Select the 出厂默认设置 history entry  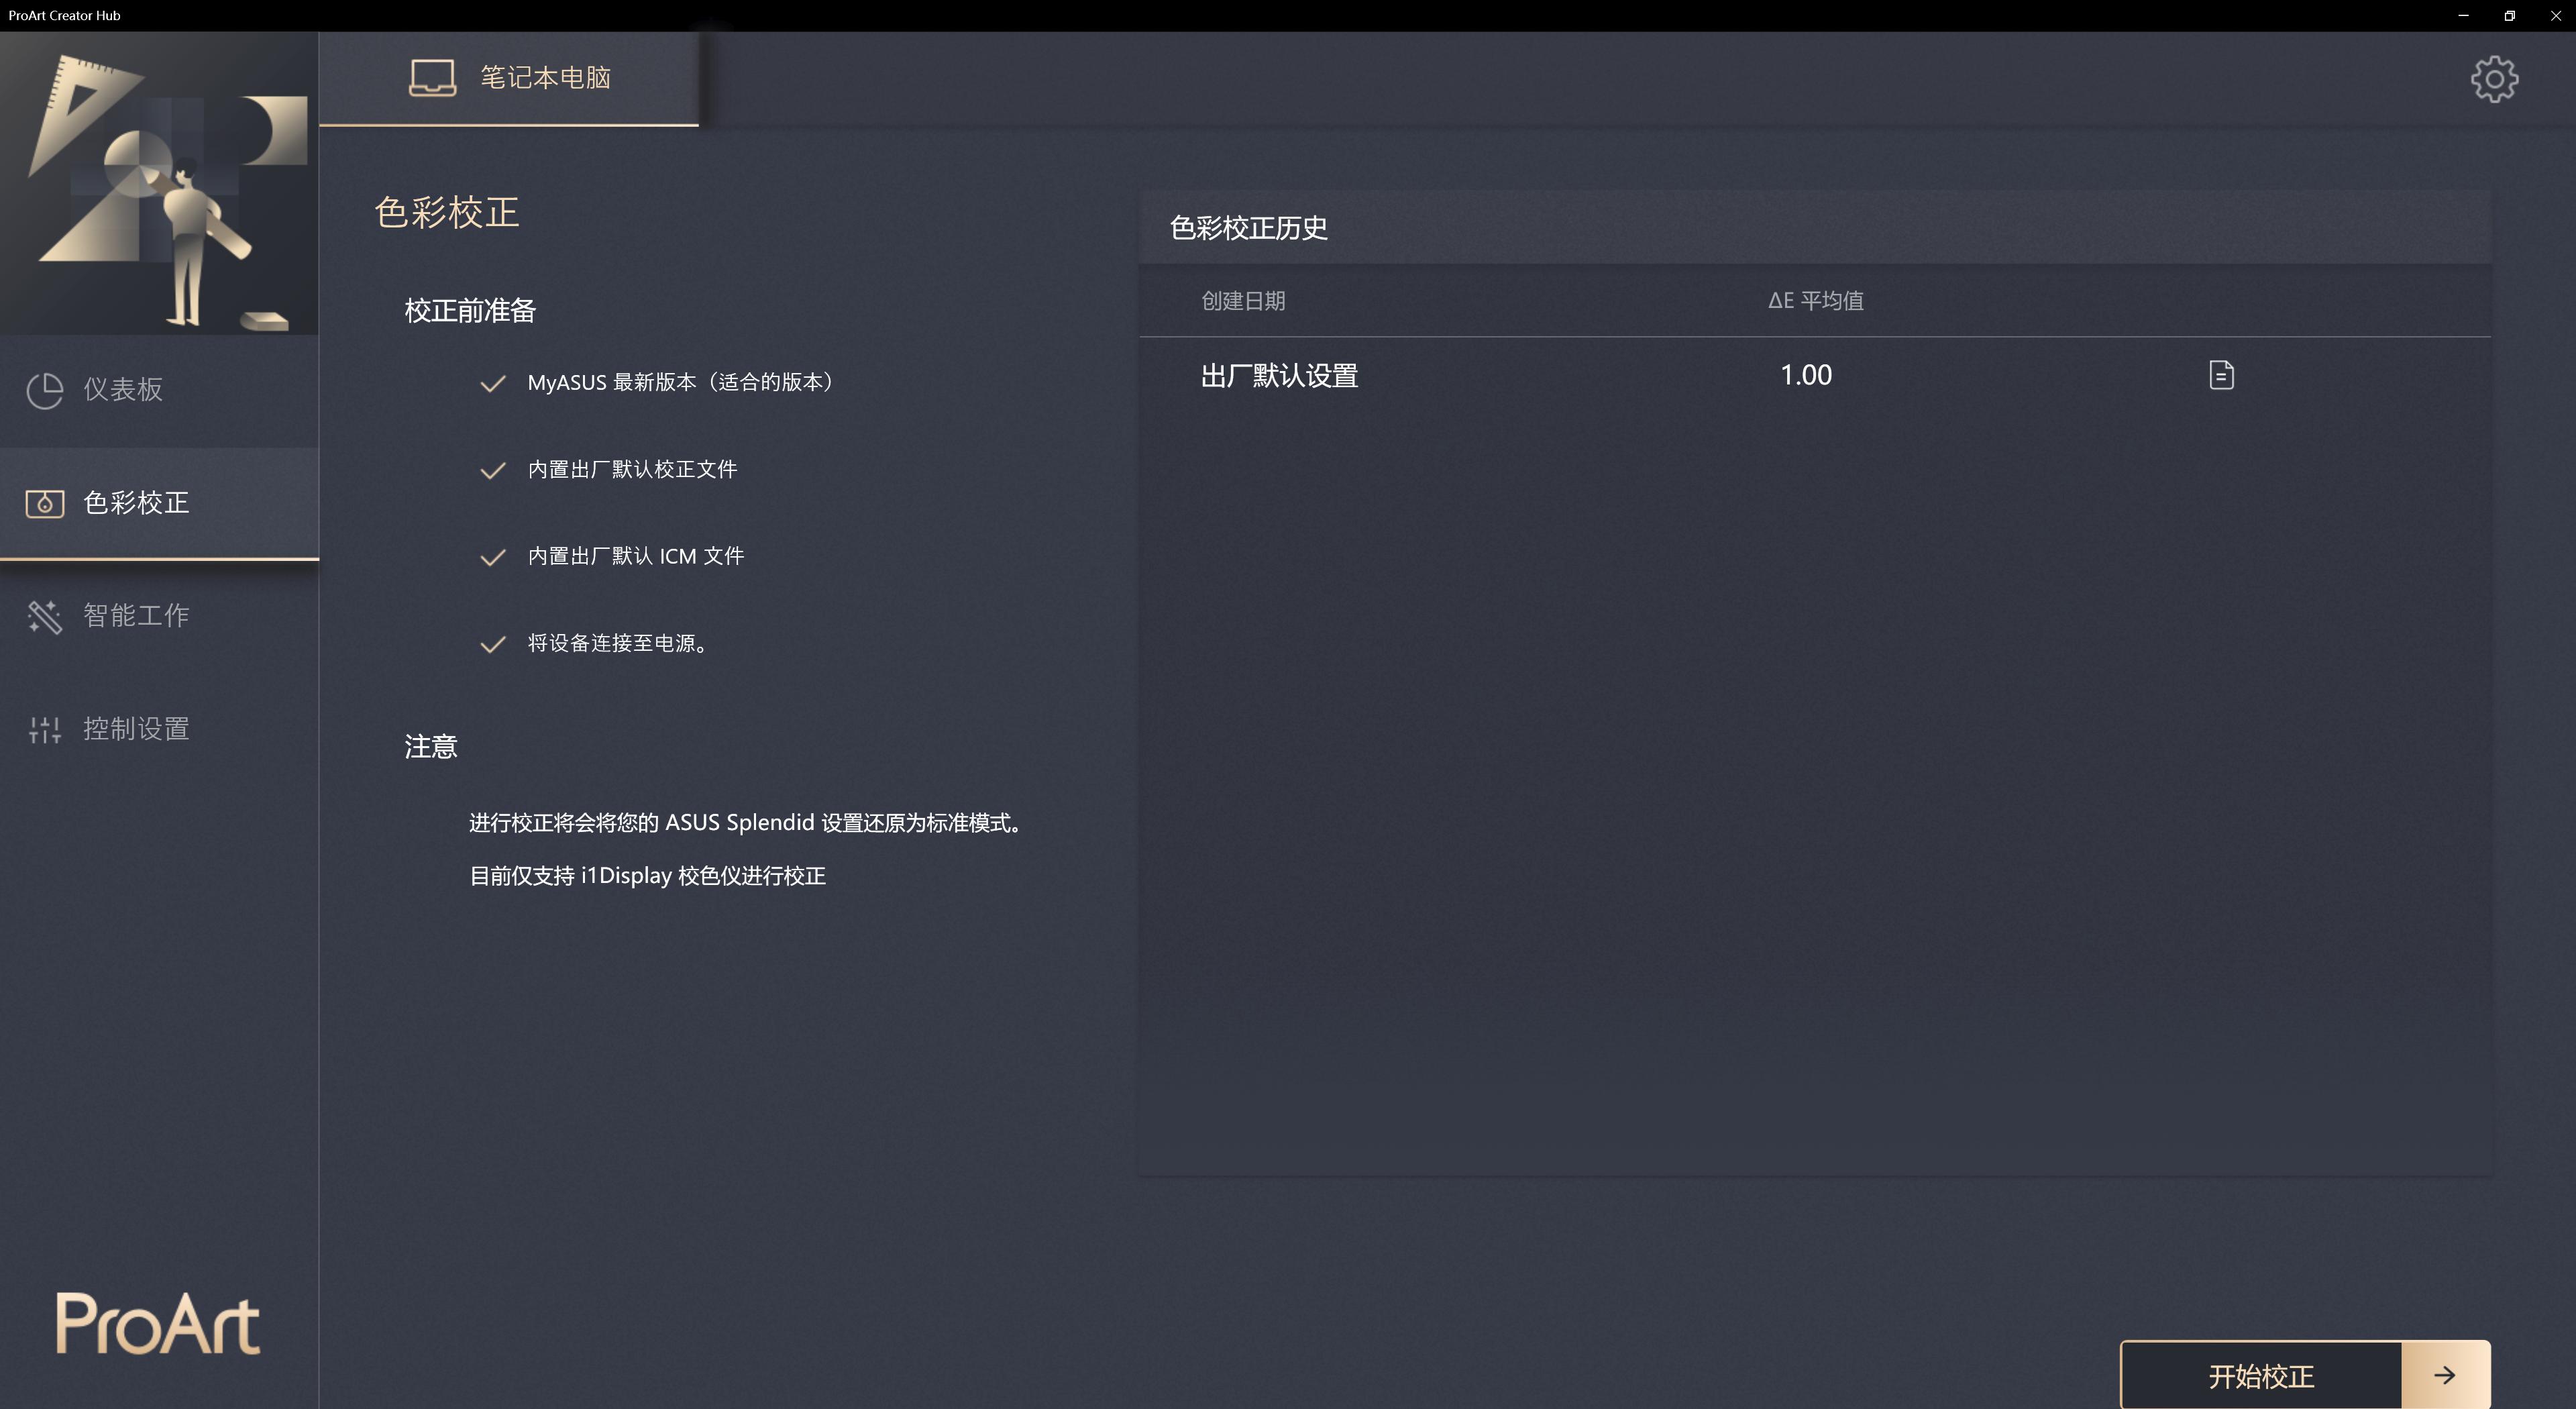(1279, 375)
